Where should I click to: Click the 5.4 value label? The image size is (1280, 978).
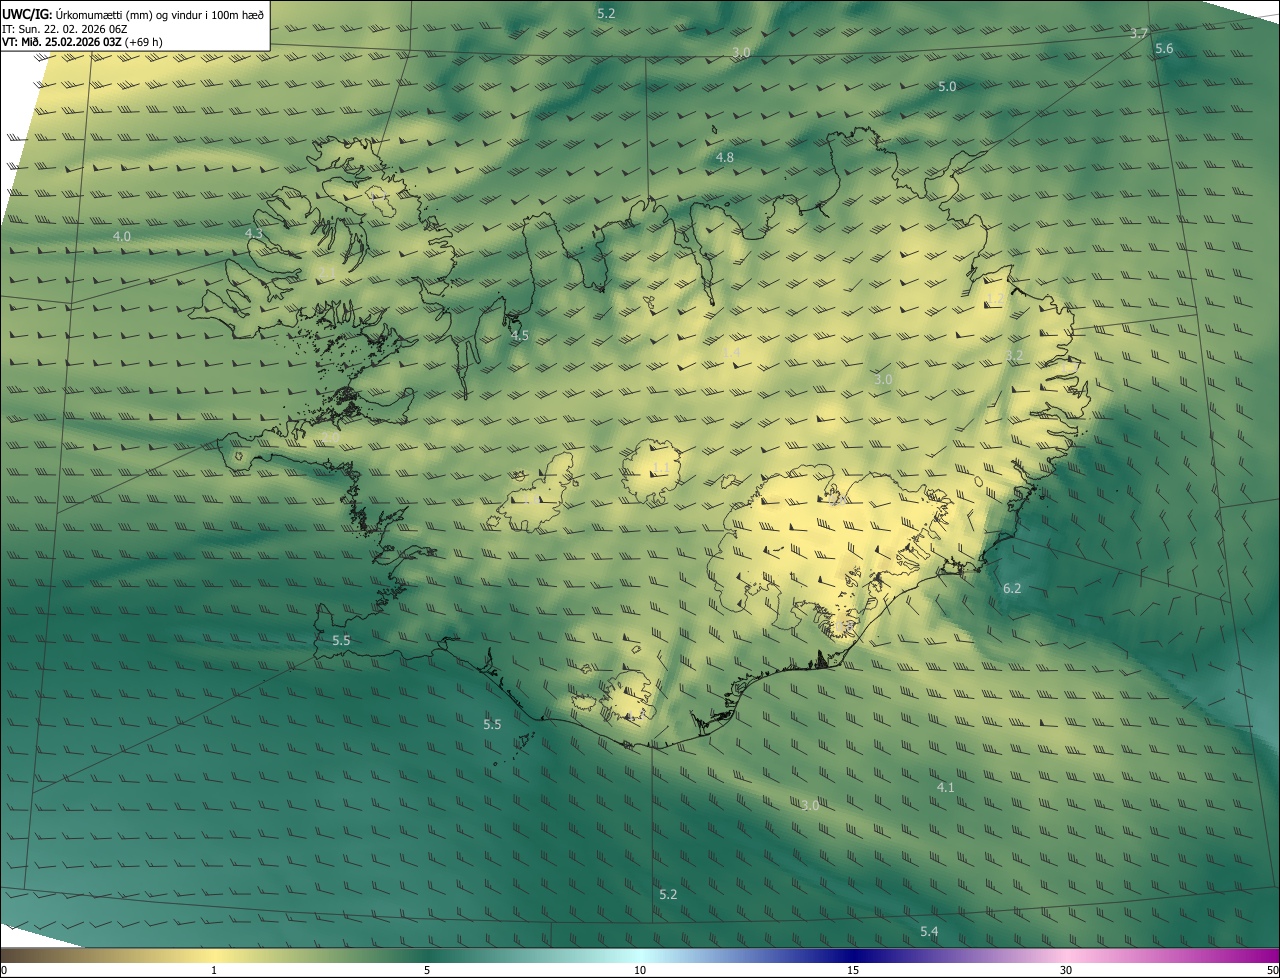coord(929,932)
